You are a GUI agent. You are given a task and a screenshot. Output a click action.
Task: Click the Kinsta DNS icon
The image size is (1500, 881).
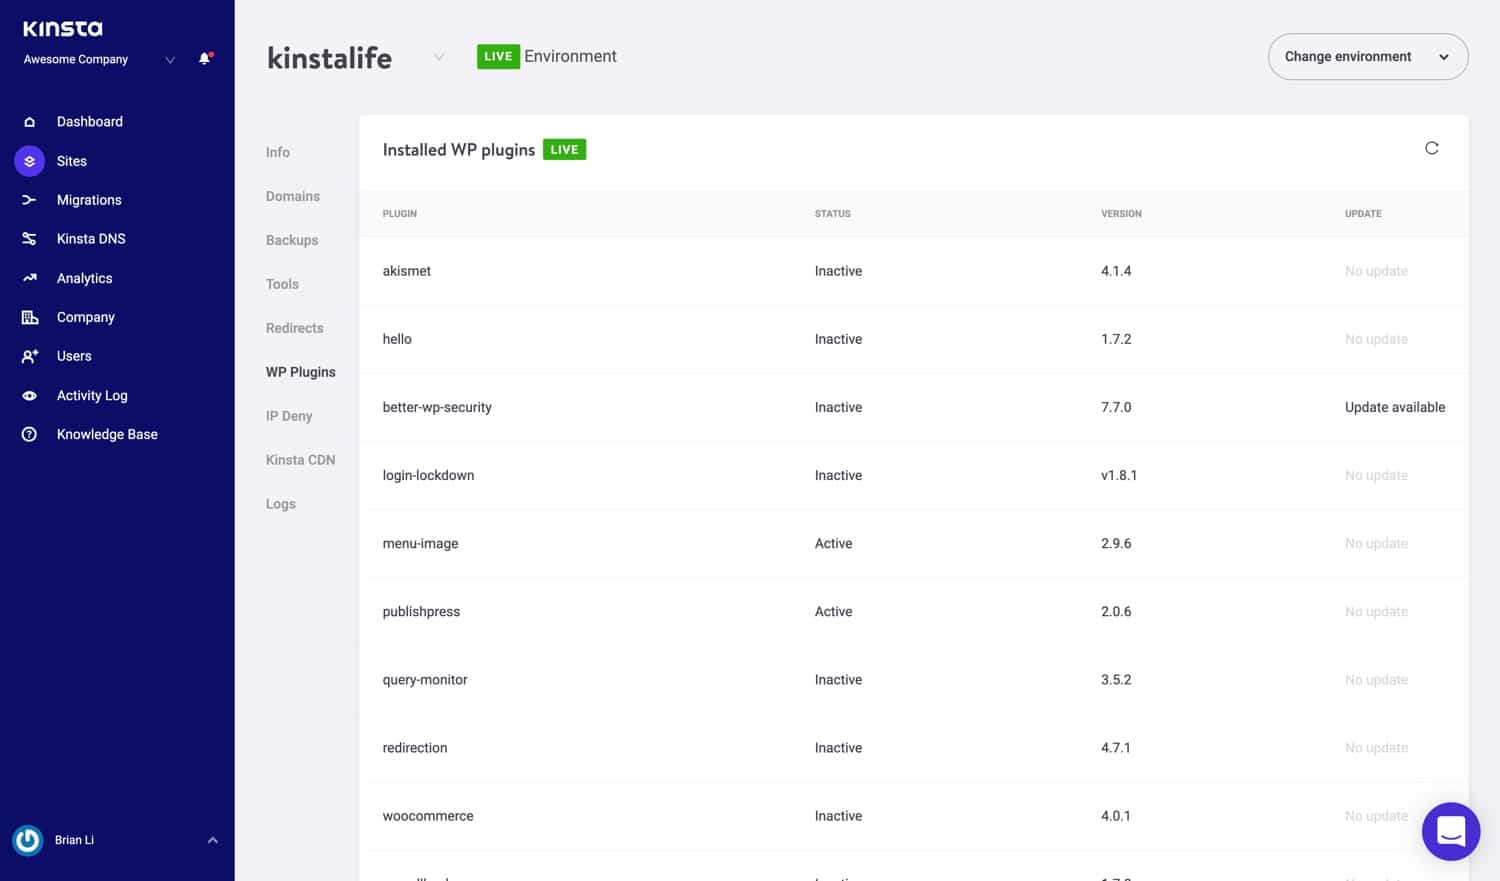tap(29, 239)
